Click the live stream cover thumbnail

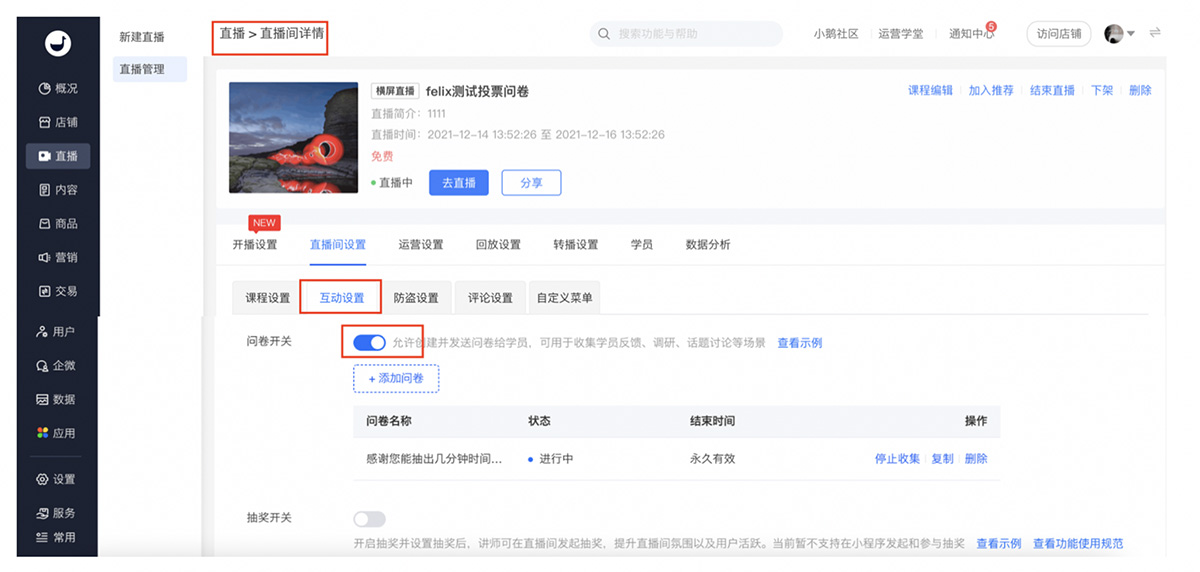(x=293, y=137)
